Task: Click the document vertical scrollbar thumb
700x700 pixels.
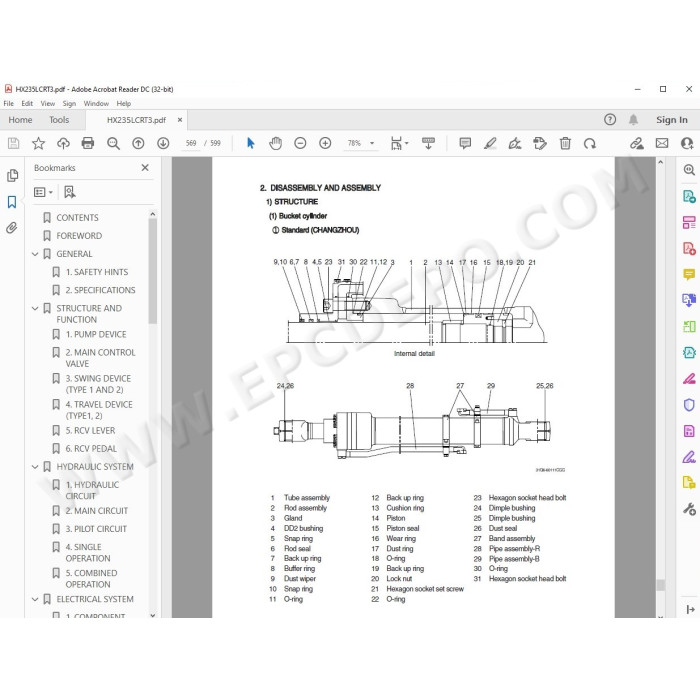Action: 661,585
